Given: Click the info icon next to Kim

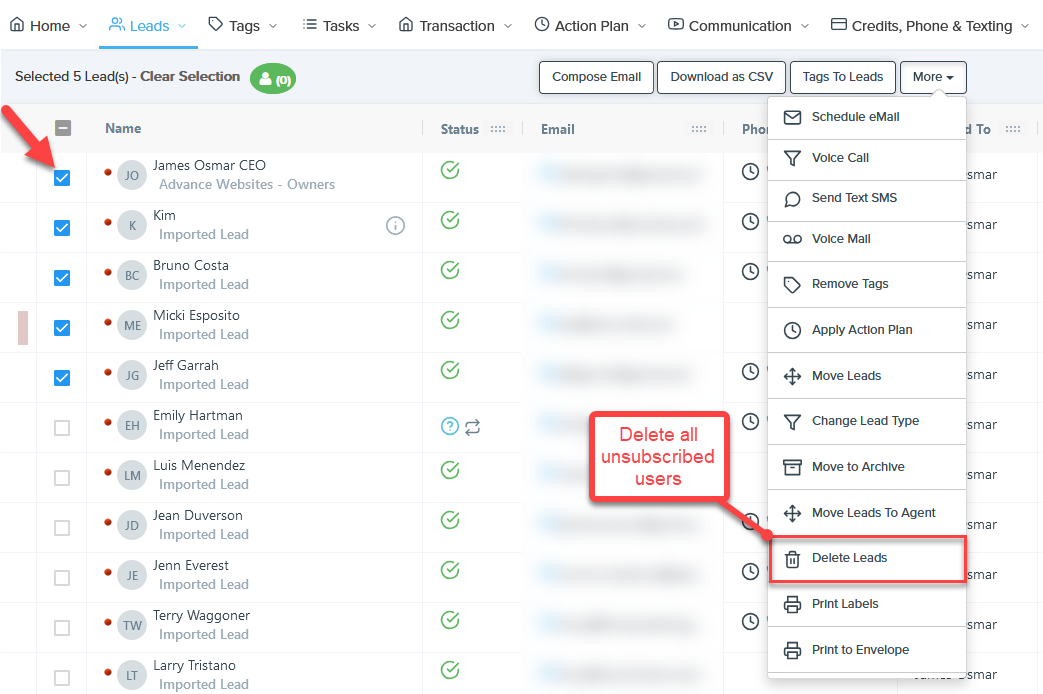Looking at the screenshot, I should [395, 225].
